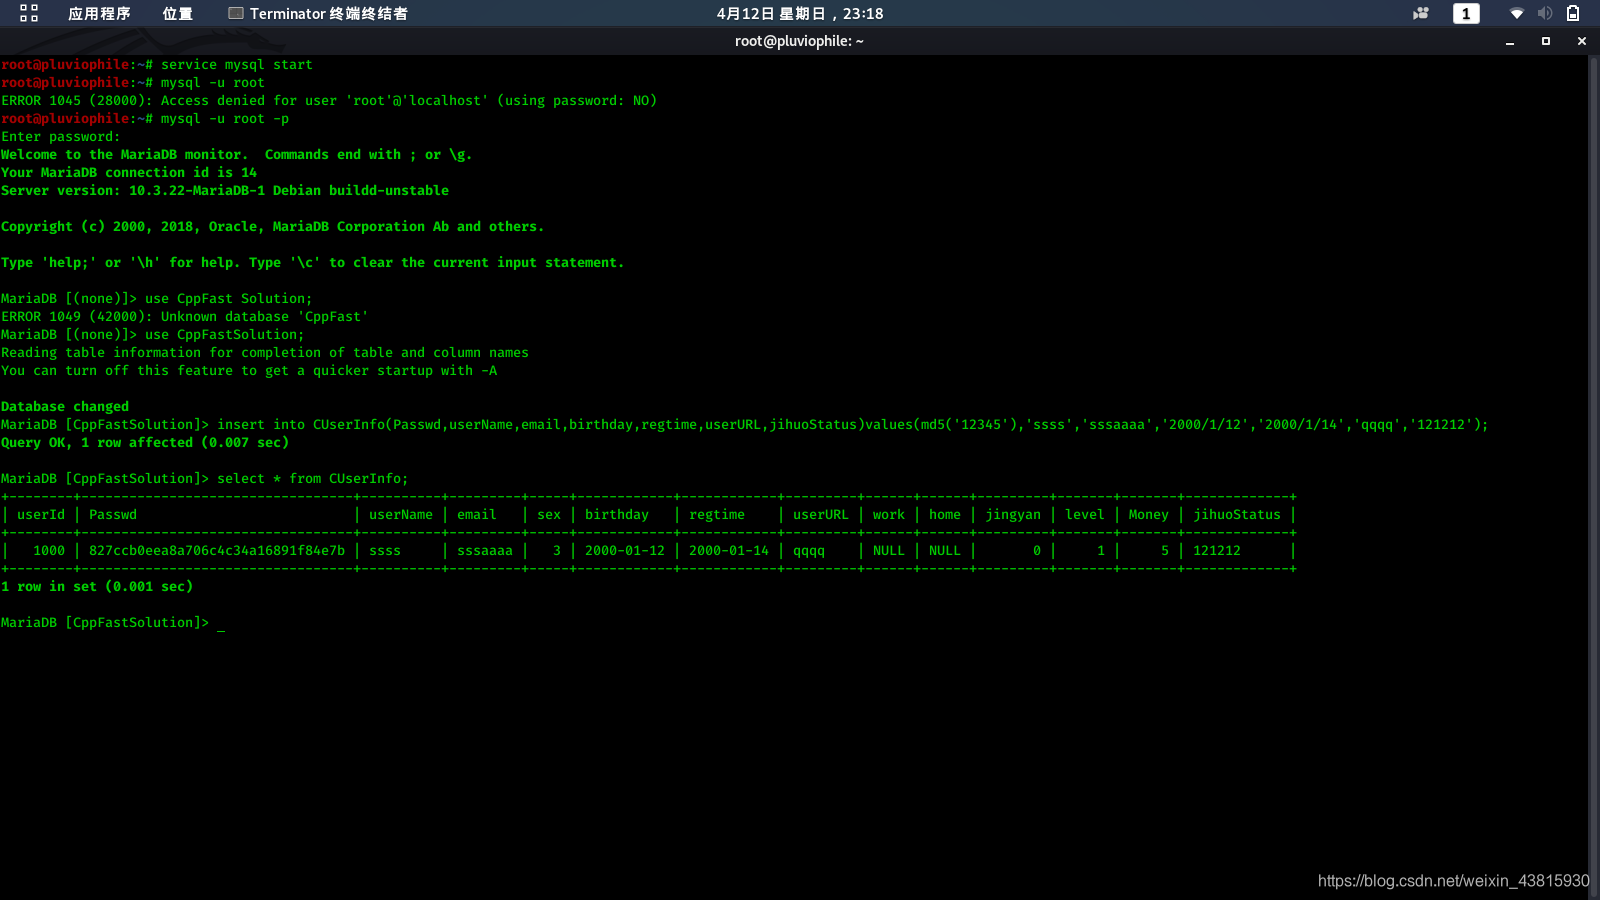Open the 应用程序 menu
Screen dimensions: 1600x900
99,13
